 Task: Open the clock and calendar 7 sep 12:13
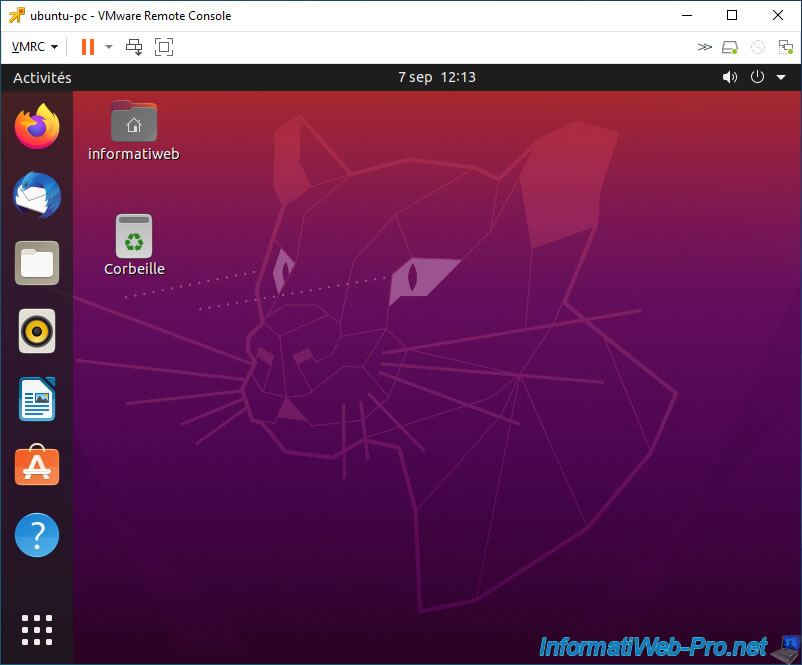pos(437,77)
